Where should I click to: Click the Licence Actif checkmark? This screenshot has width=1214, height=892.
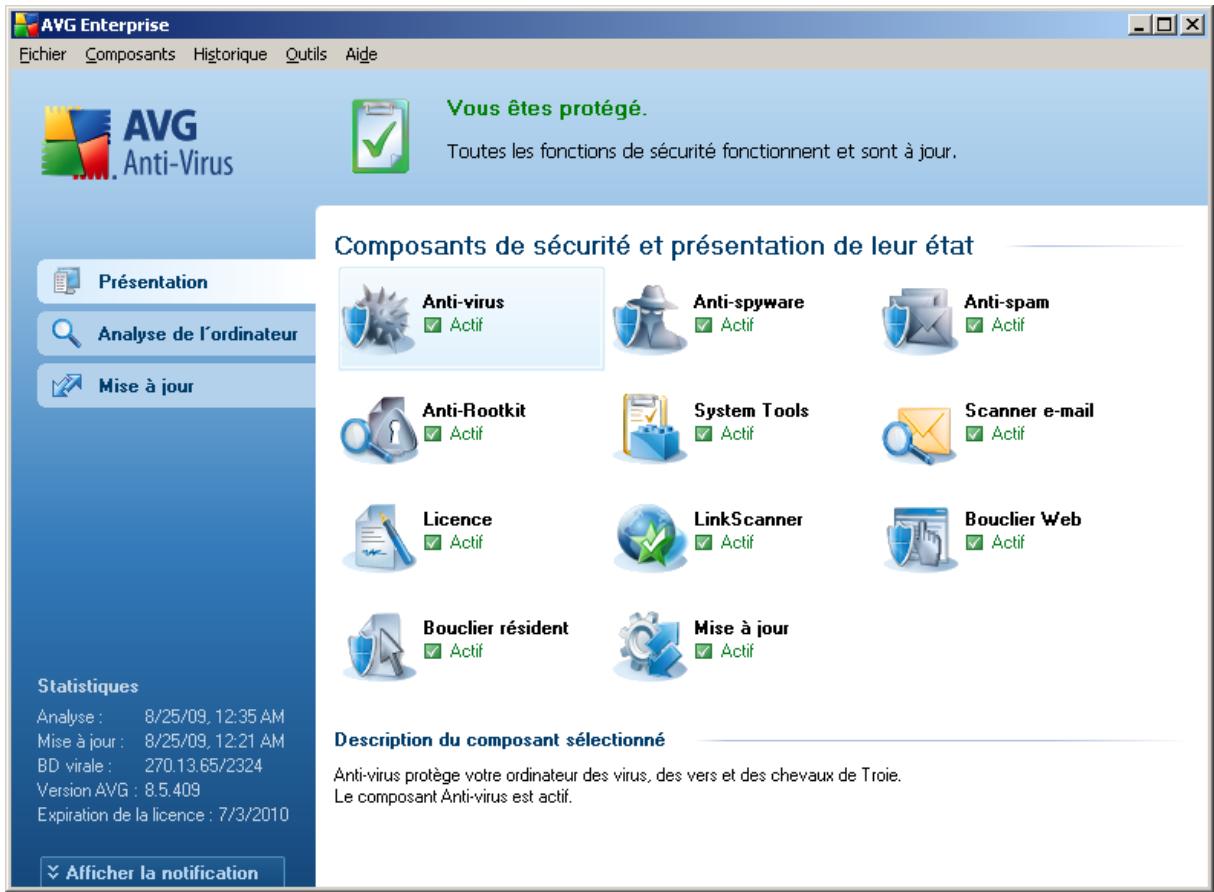coord(432,542)
